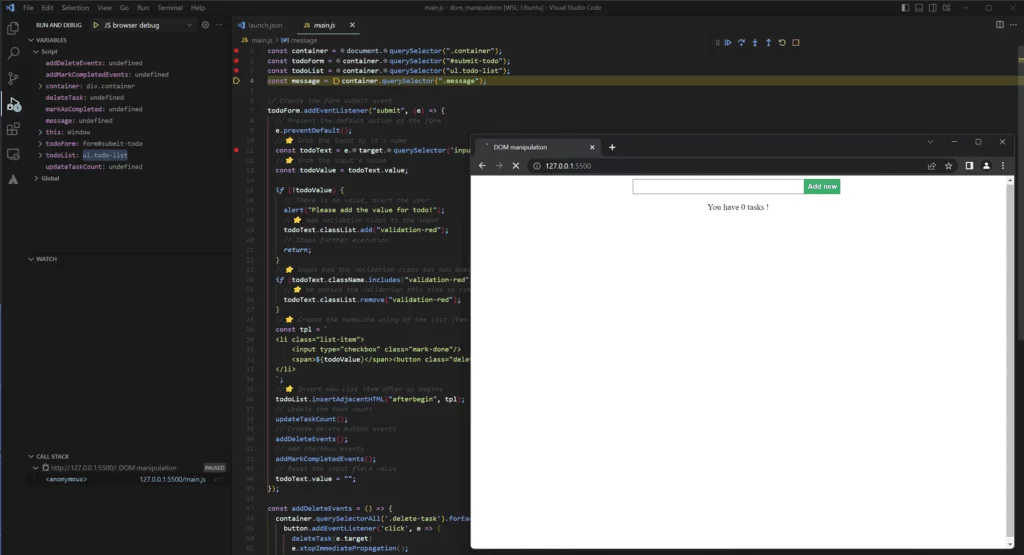Open the browser three-dot menu

pos(1003,166)
